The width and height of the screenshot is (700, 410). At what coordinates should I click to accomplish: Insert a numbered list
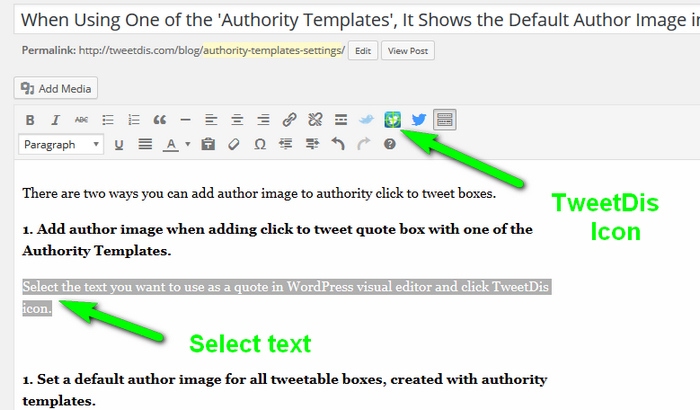133,120
